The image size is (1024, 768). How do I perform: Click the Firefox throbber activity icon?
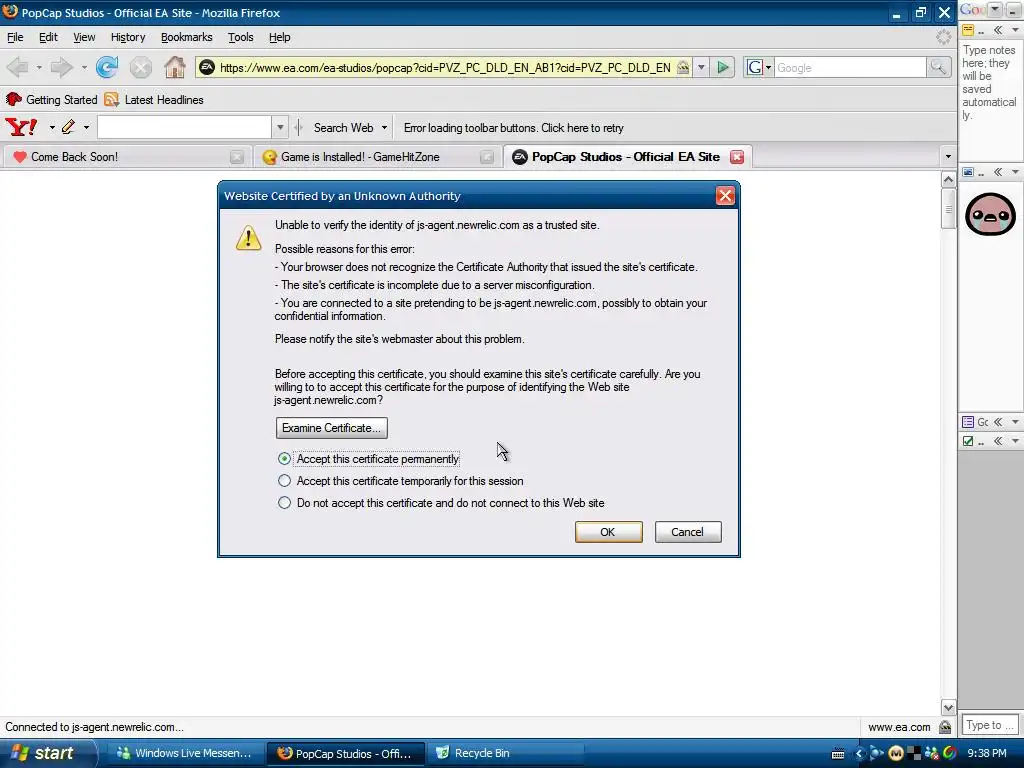[943, 37]
